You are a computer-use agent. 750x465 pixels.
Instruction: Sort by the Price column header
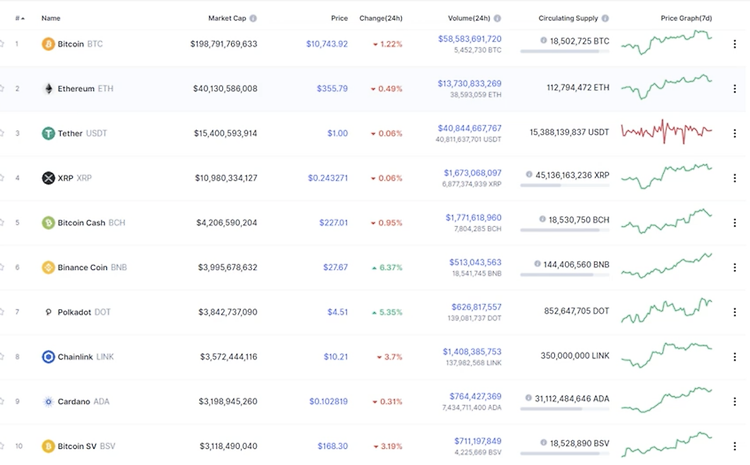point(339,18)
